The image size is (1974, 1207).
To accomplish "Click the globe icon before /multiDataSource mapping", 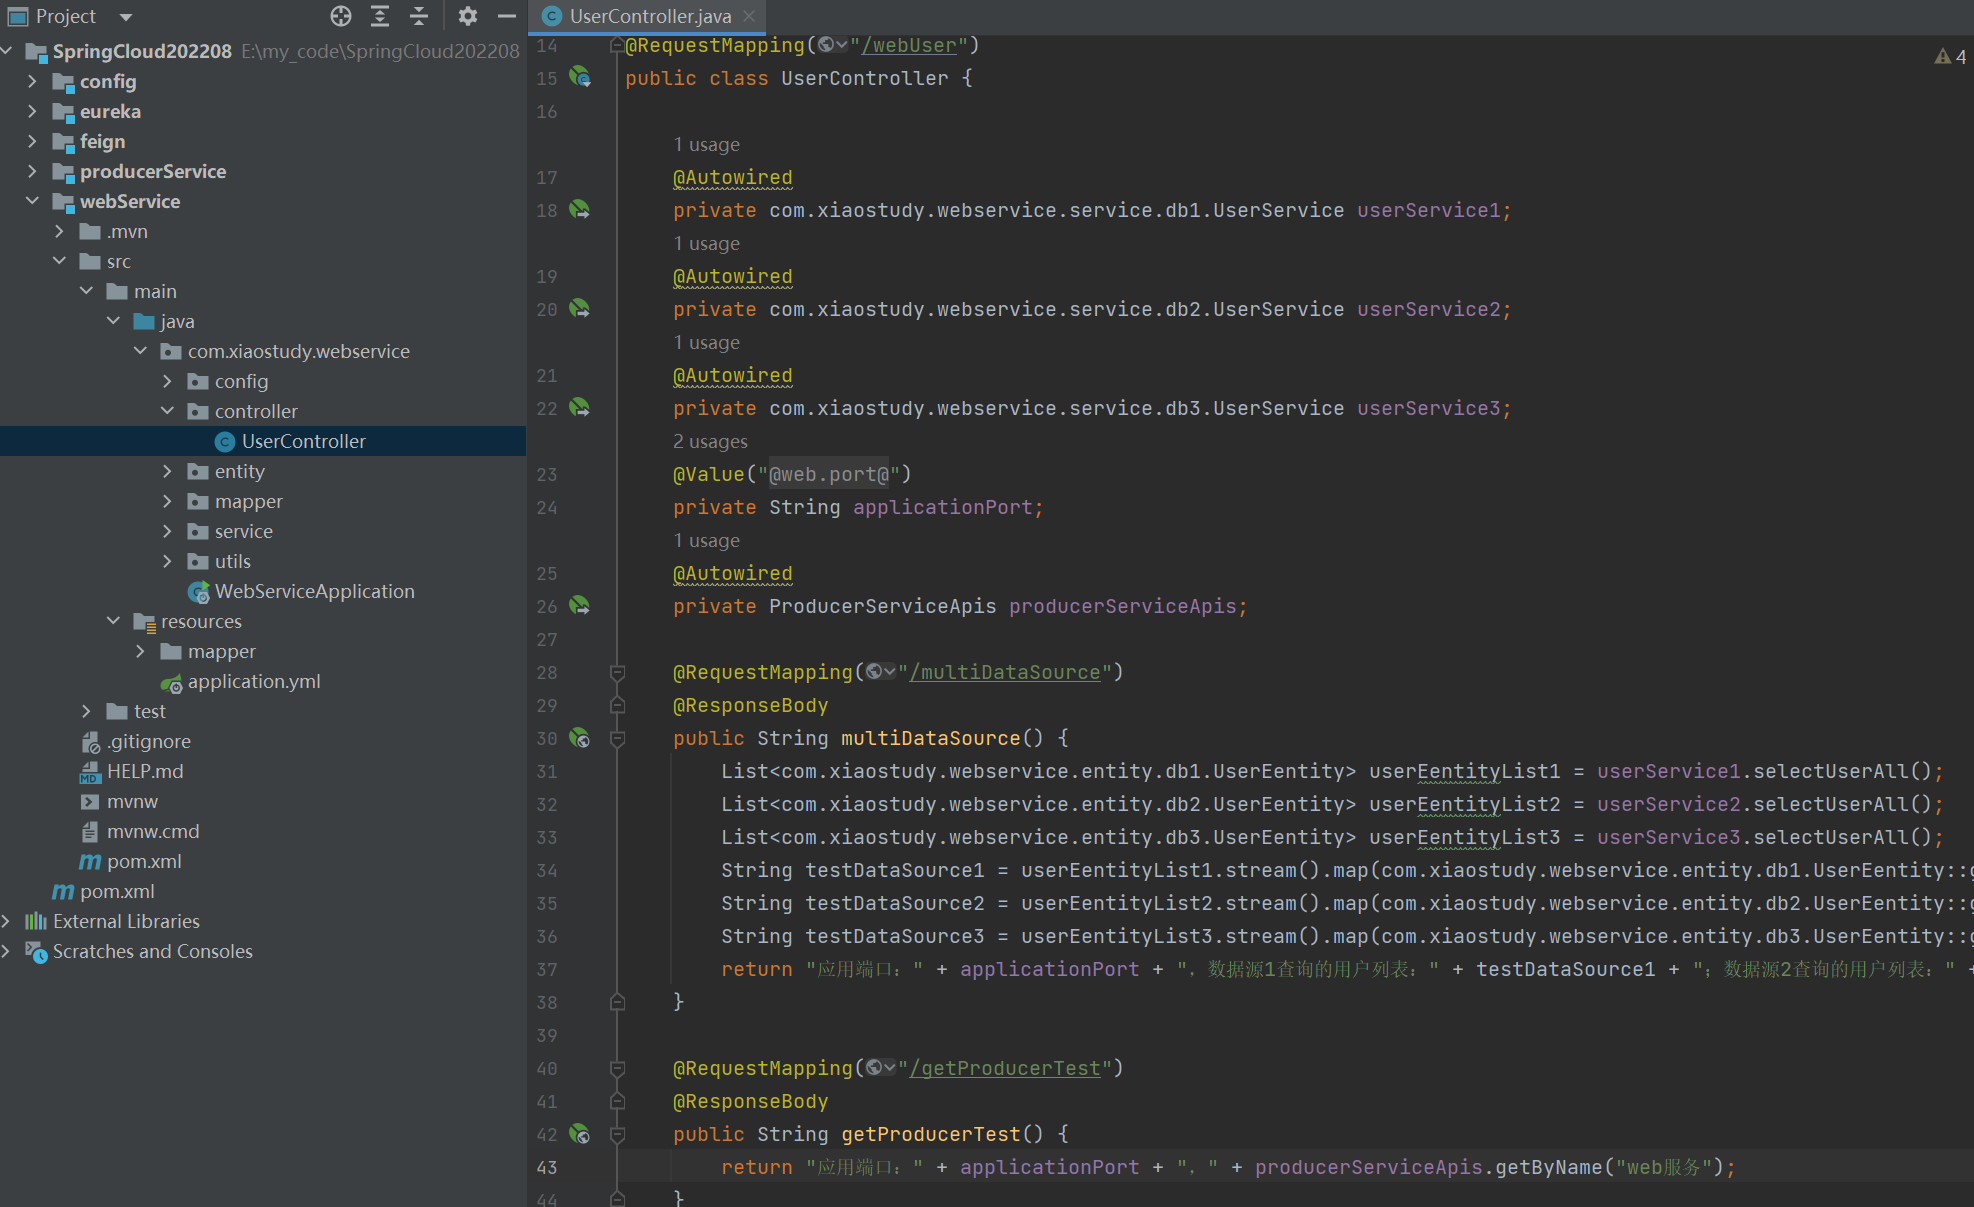I will coord(880,672).
